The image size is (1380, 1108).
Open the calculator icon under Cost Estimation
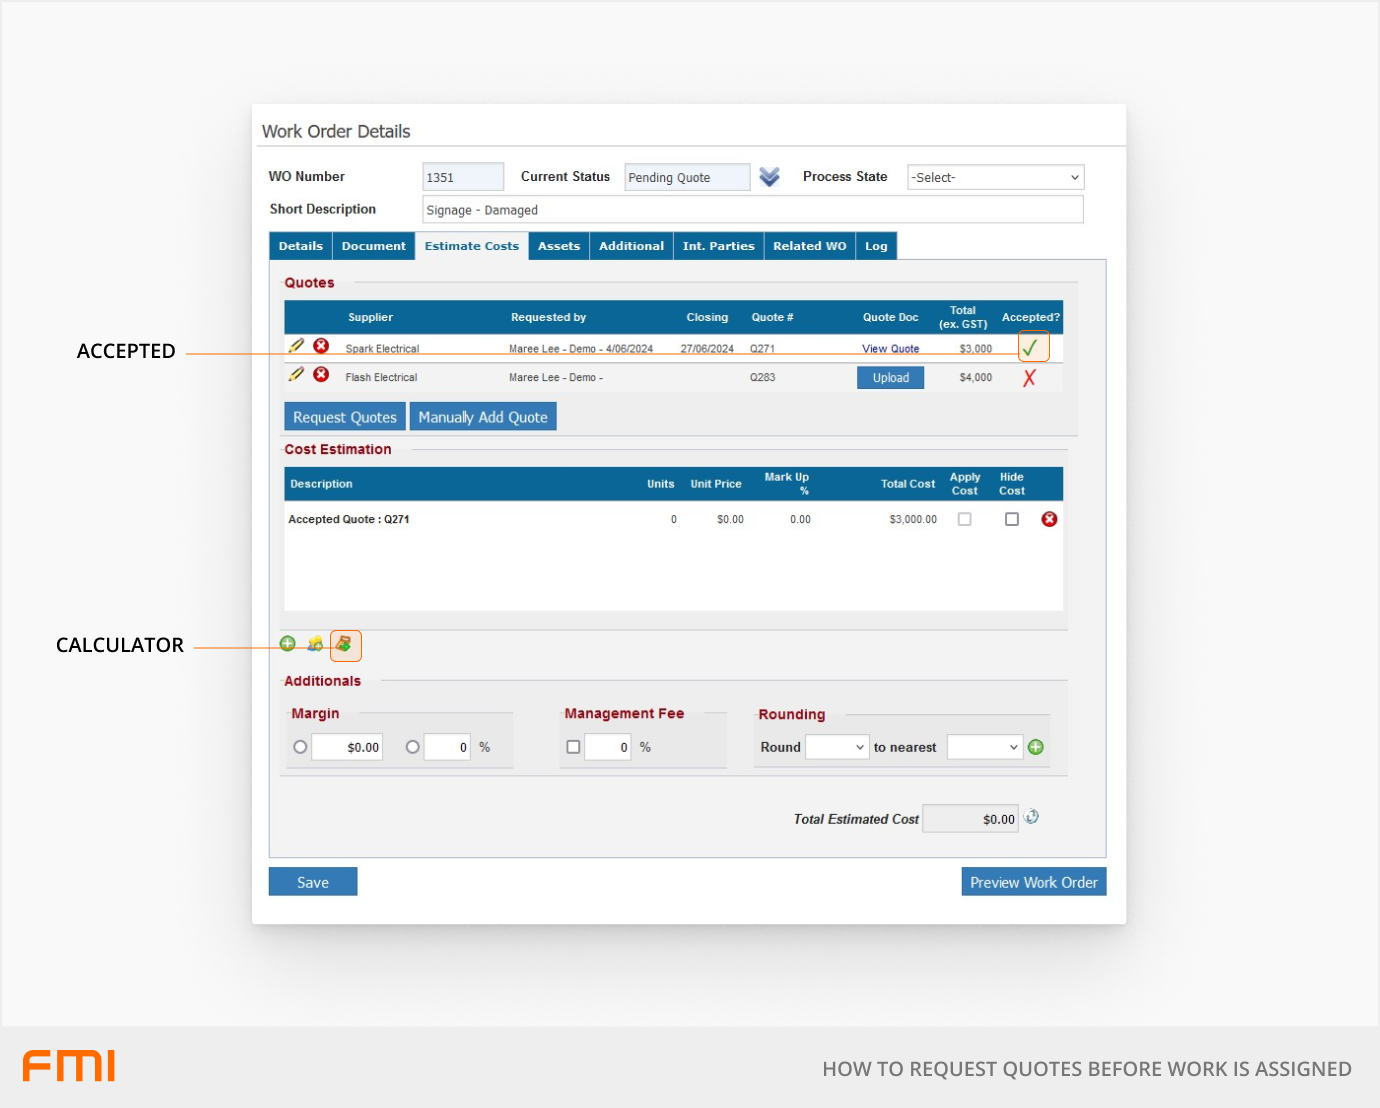(x=344, y=645)
